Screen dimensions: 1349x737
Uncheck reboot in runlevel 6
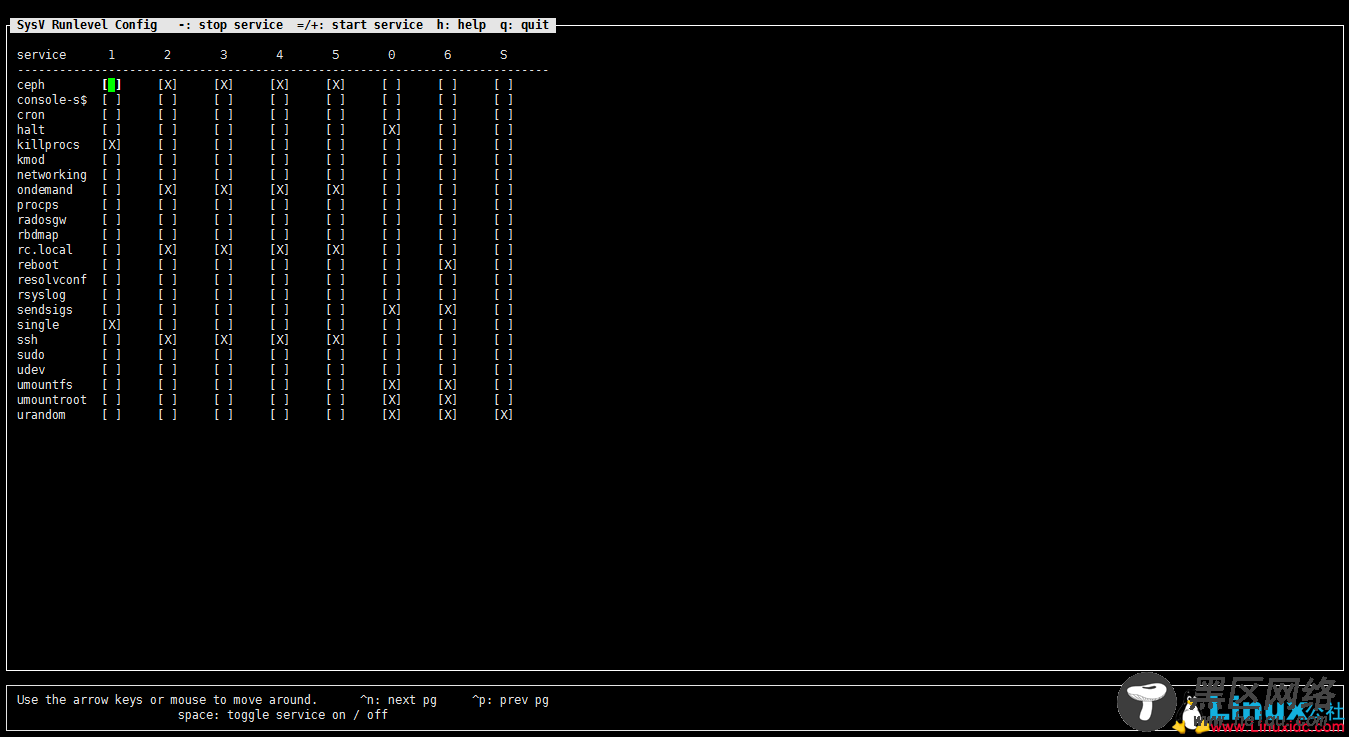coord(448,265)
